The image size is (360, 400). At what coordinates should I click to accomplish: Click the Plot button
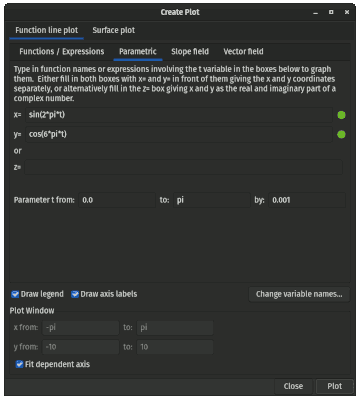(334, 386)
